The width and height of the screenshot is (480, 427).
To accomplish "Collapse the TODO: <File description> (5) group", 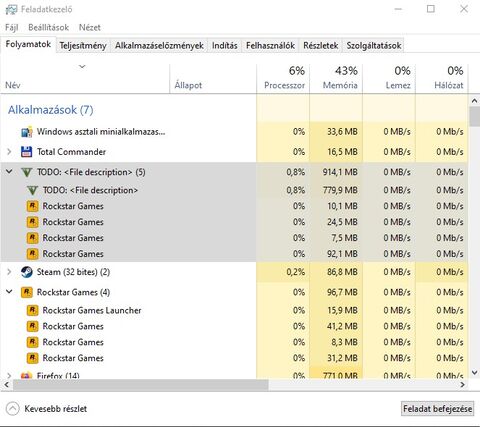I will 9,172.
